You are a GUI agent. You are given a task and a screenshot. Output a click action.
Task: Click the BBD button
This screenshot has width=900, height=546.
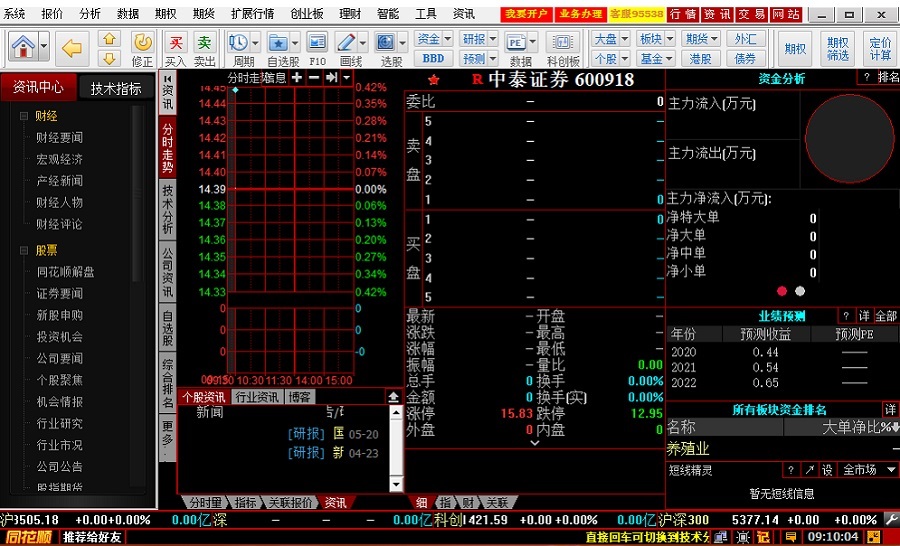click(433, 58)
